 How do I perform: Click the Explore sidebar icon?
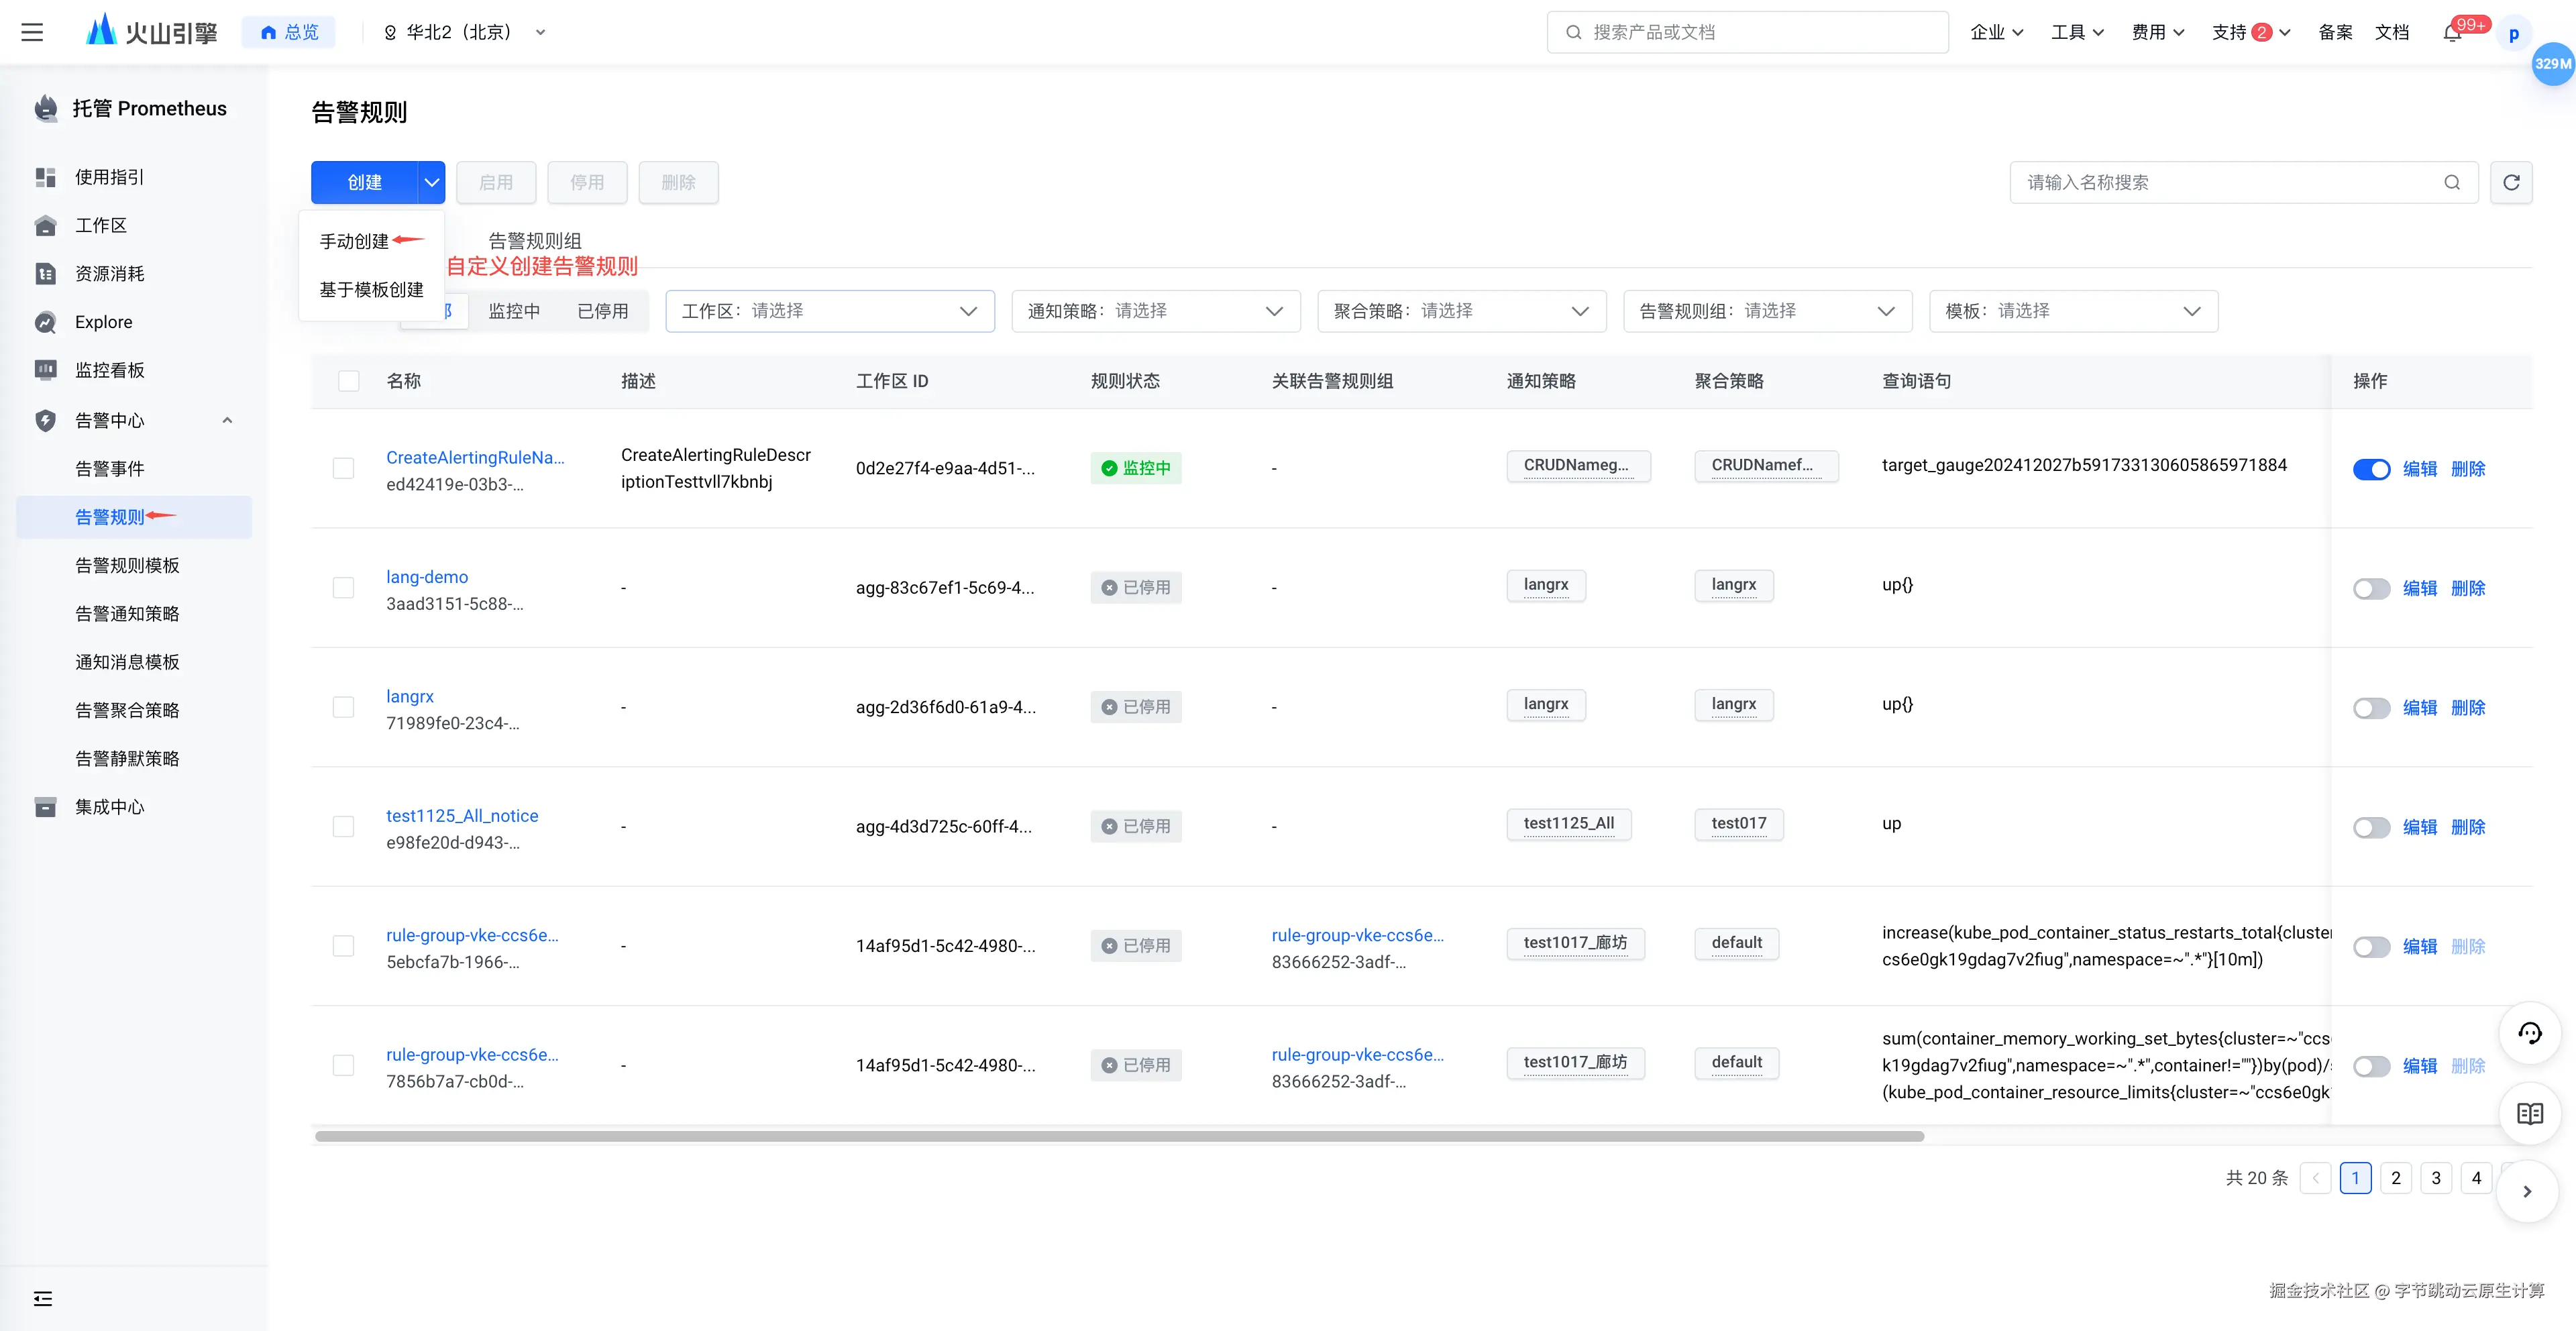(x=46, y=322)
